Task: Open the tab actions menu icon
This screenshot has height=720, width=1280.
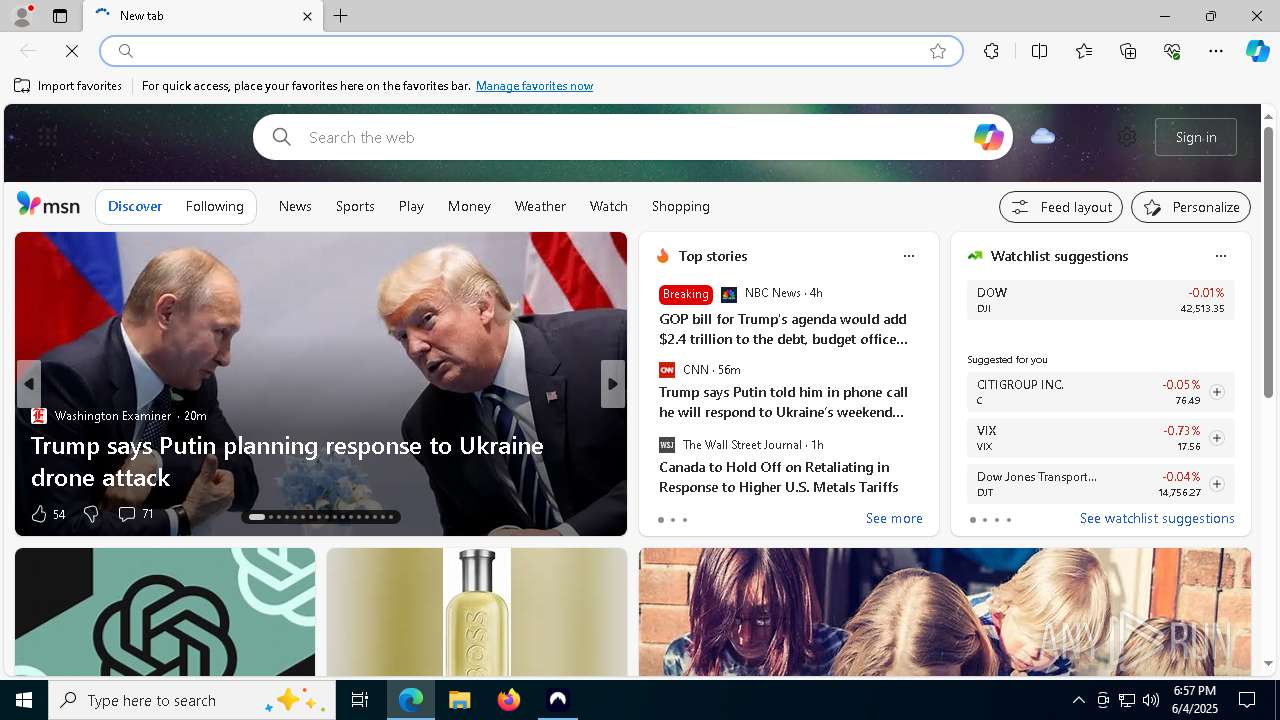Action: [60, 16]
